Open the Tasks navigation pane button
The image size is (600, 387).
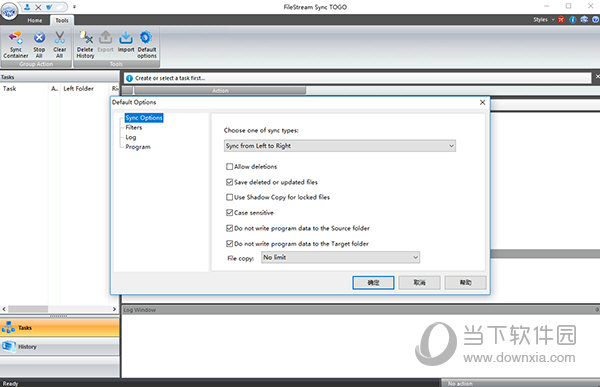(60, 328)
